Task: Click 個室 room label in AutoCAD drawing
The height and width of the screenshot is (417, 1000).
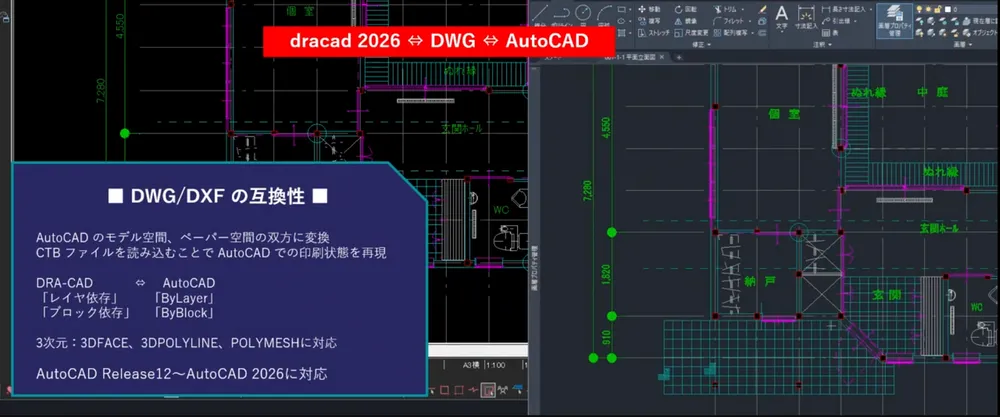Action: pyautogui.click(x=784, y=114)
